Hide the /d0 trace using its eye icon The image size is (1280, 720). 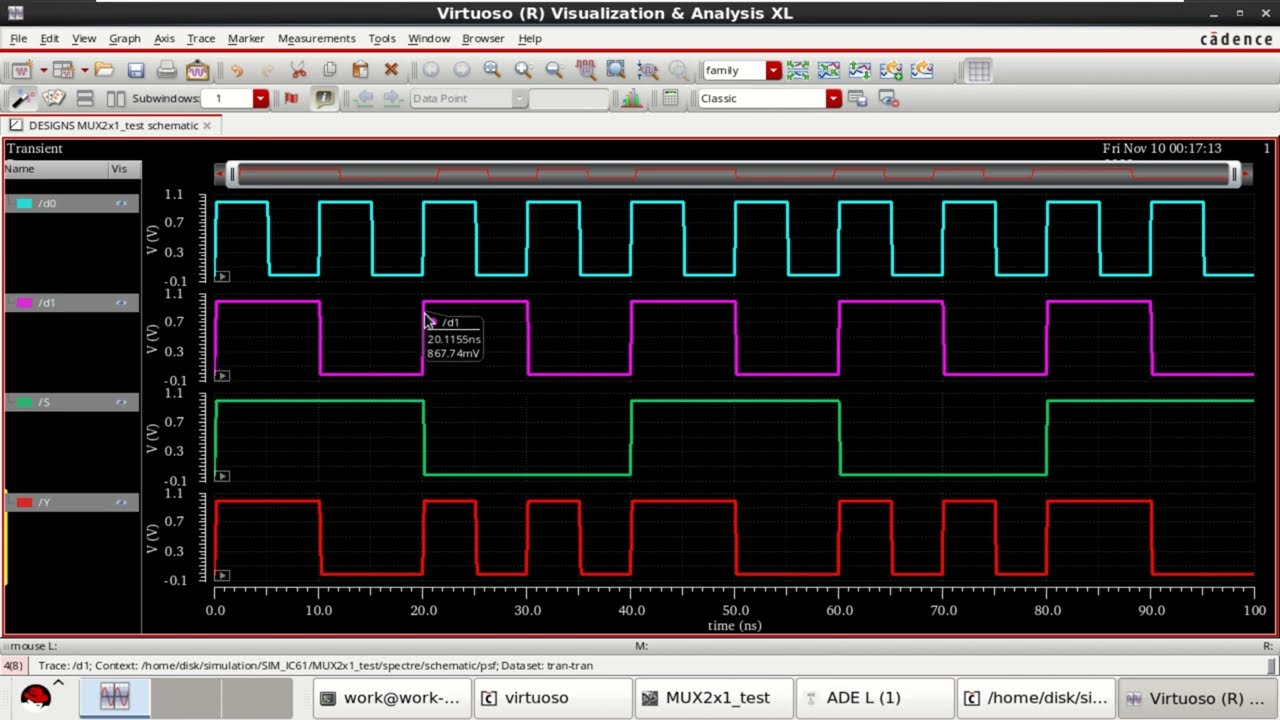coord(121,203)
